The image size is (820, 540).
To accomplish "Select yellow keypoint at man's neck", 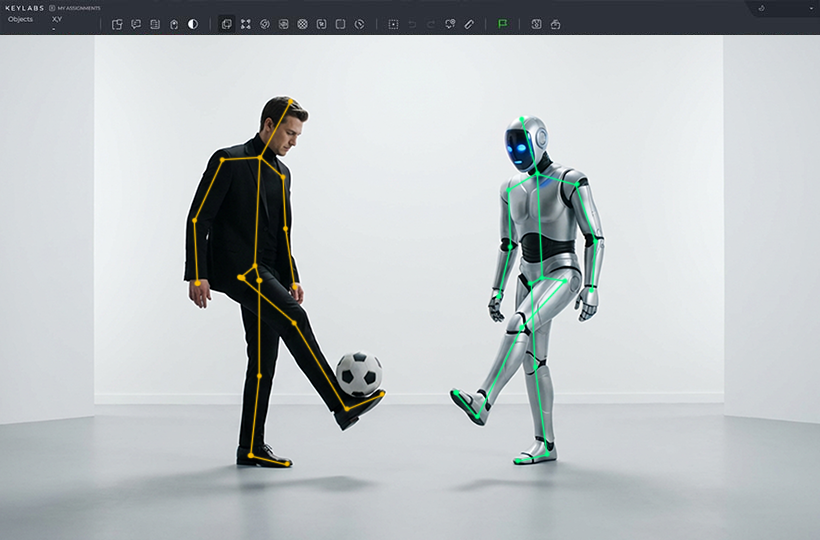I will [260, 157].
